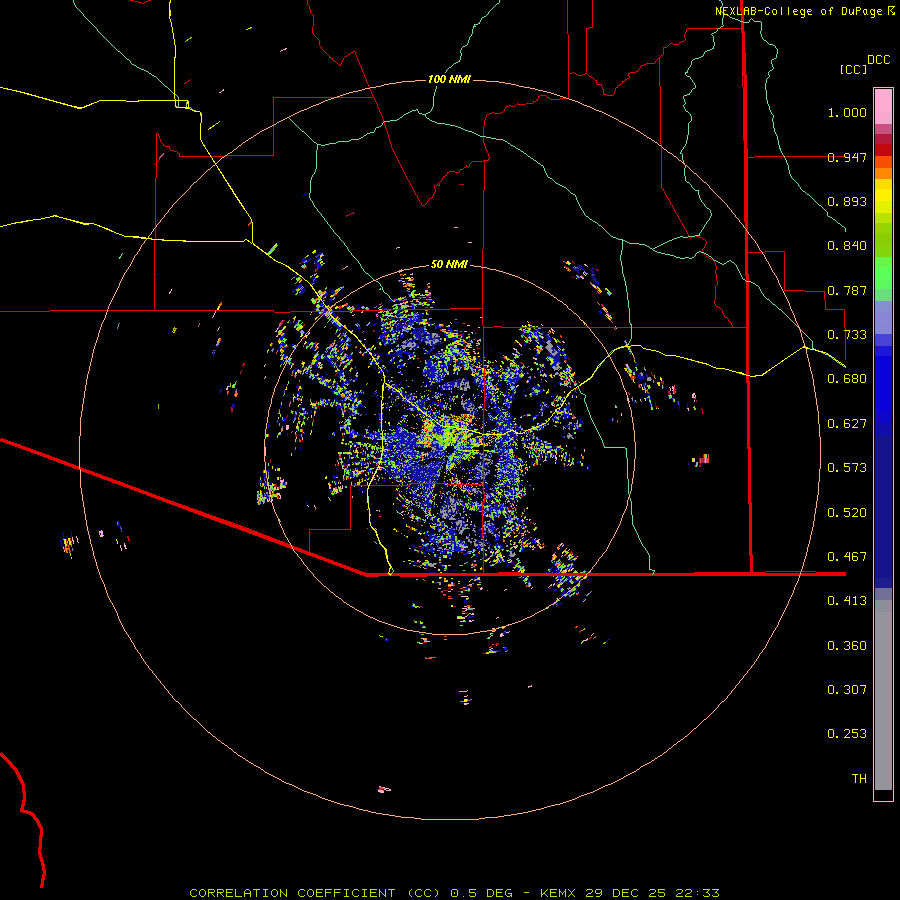Click the 0.467 scale value
This screenshot has width=900, height=900.
(x=847, y=557)
